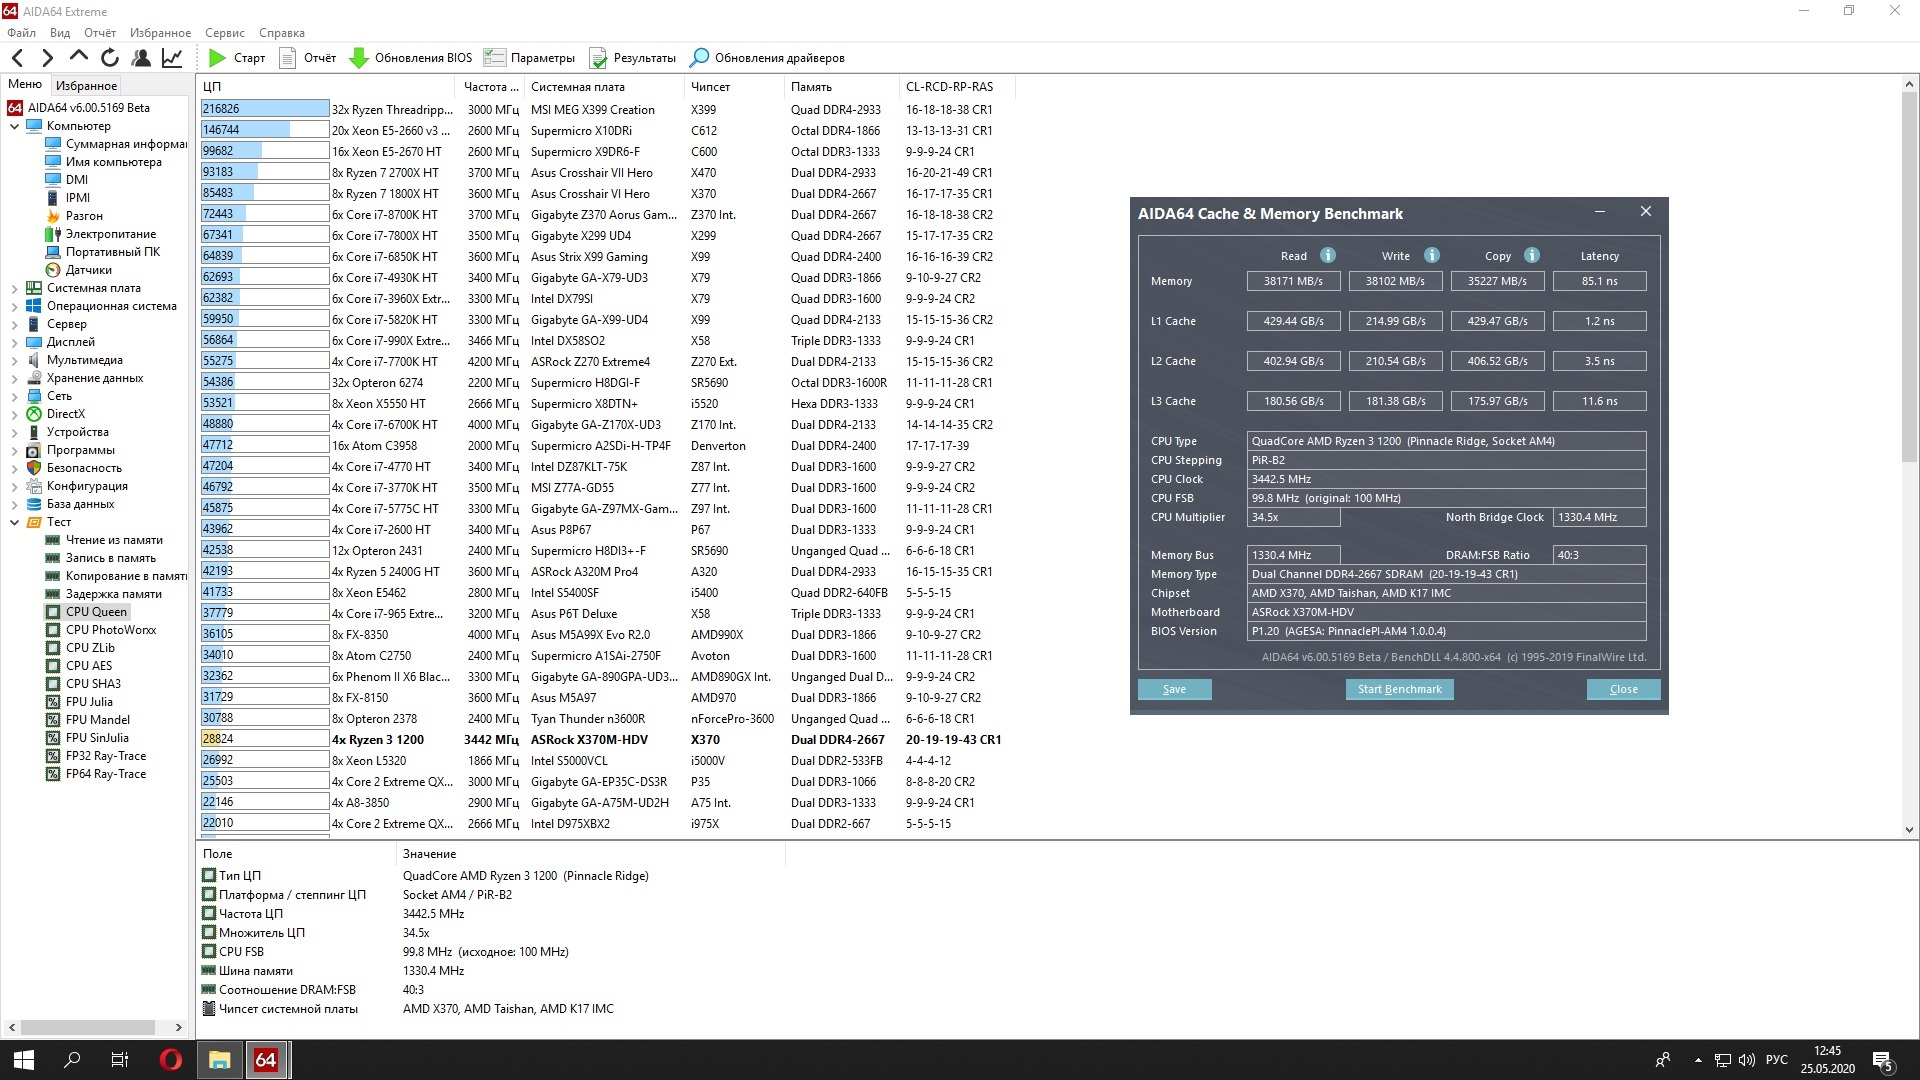
Task: Click the CL-RCD-RP-RAS column header
Action: [x=956, y=87]
